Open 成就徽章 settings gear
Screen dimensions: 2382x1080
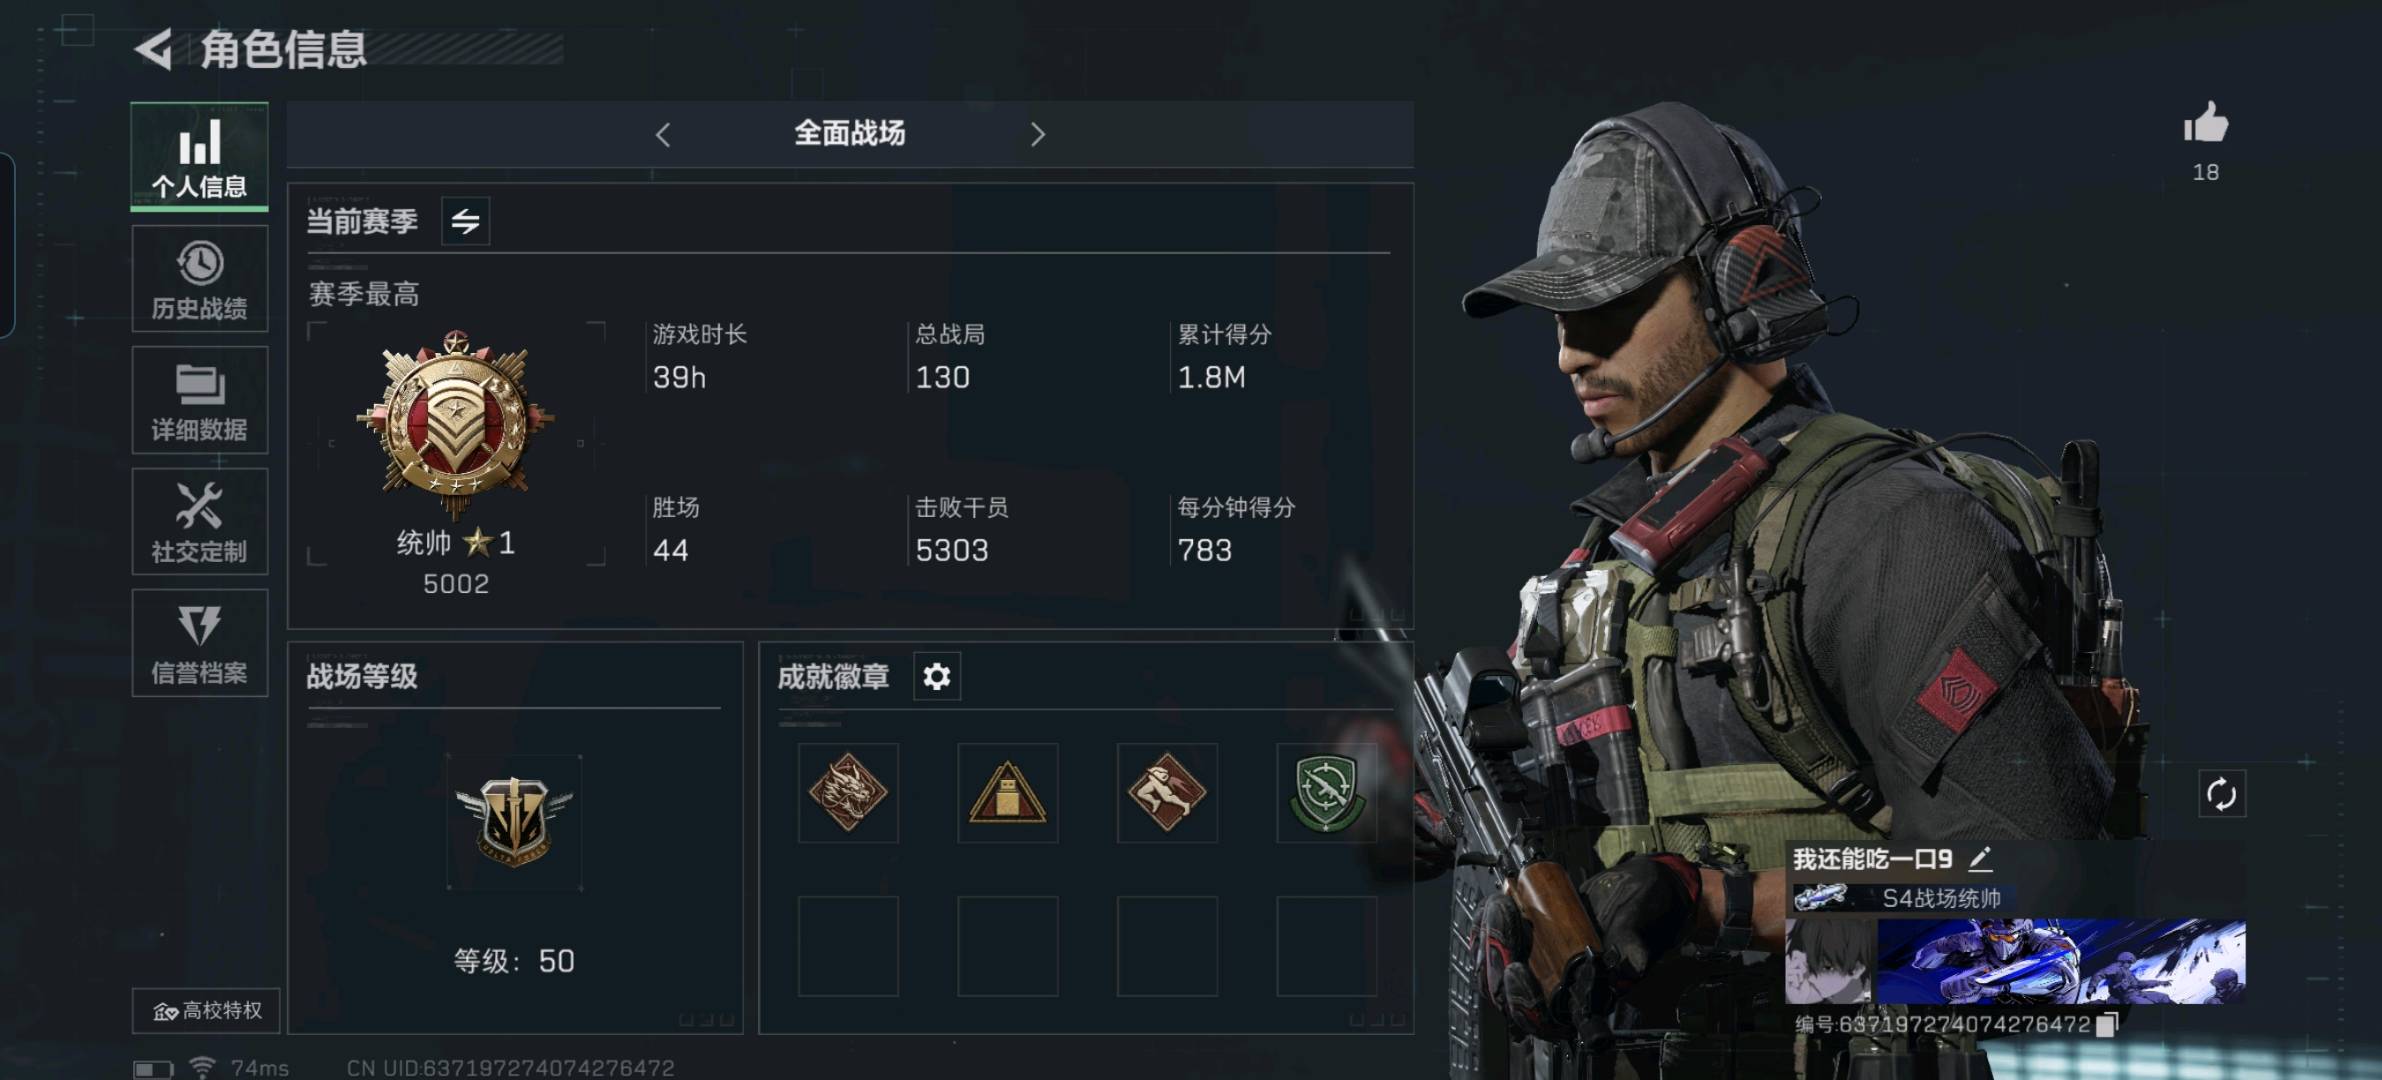pyautogui.click(x=937, y=677)
